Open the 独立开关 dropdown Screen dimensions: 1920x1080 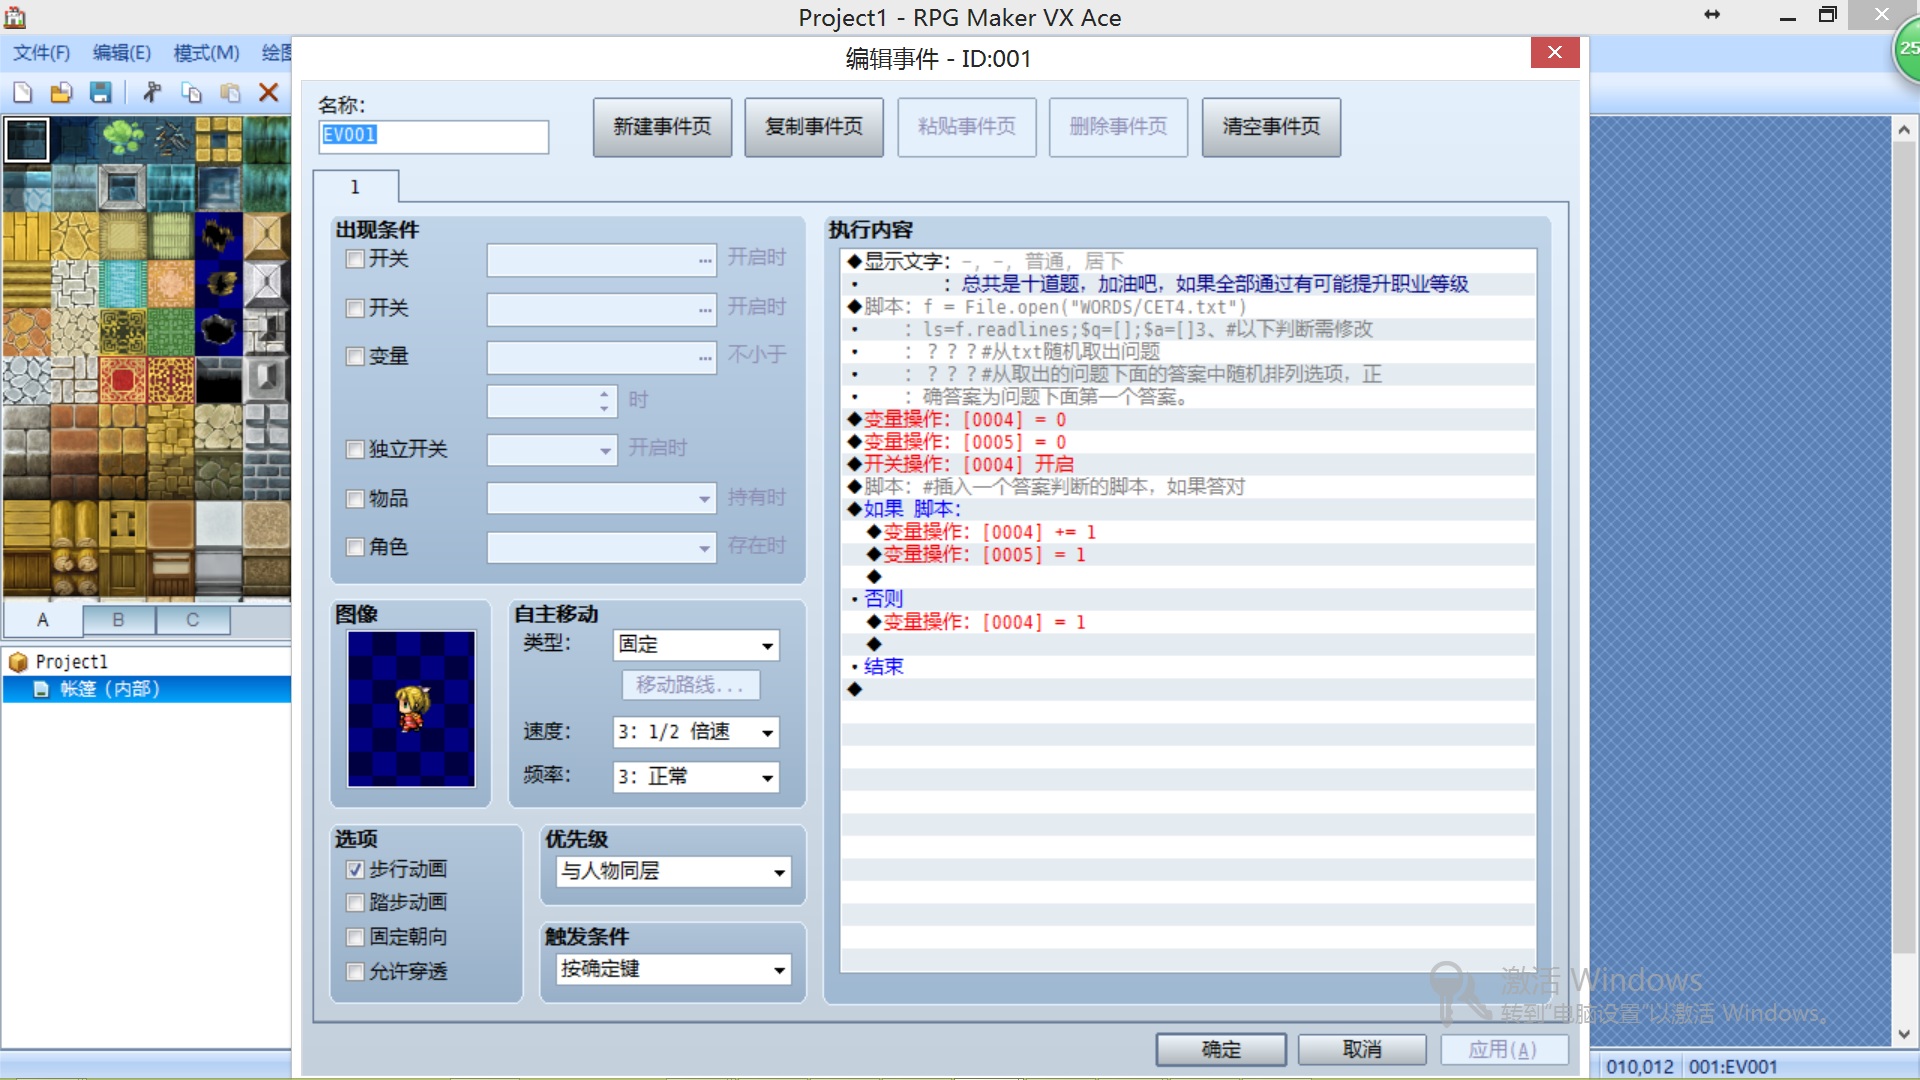pos(552,450)
